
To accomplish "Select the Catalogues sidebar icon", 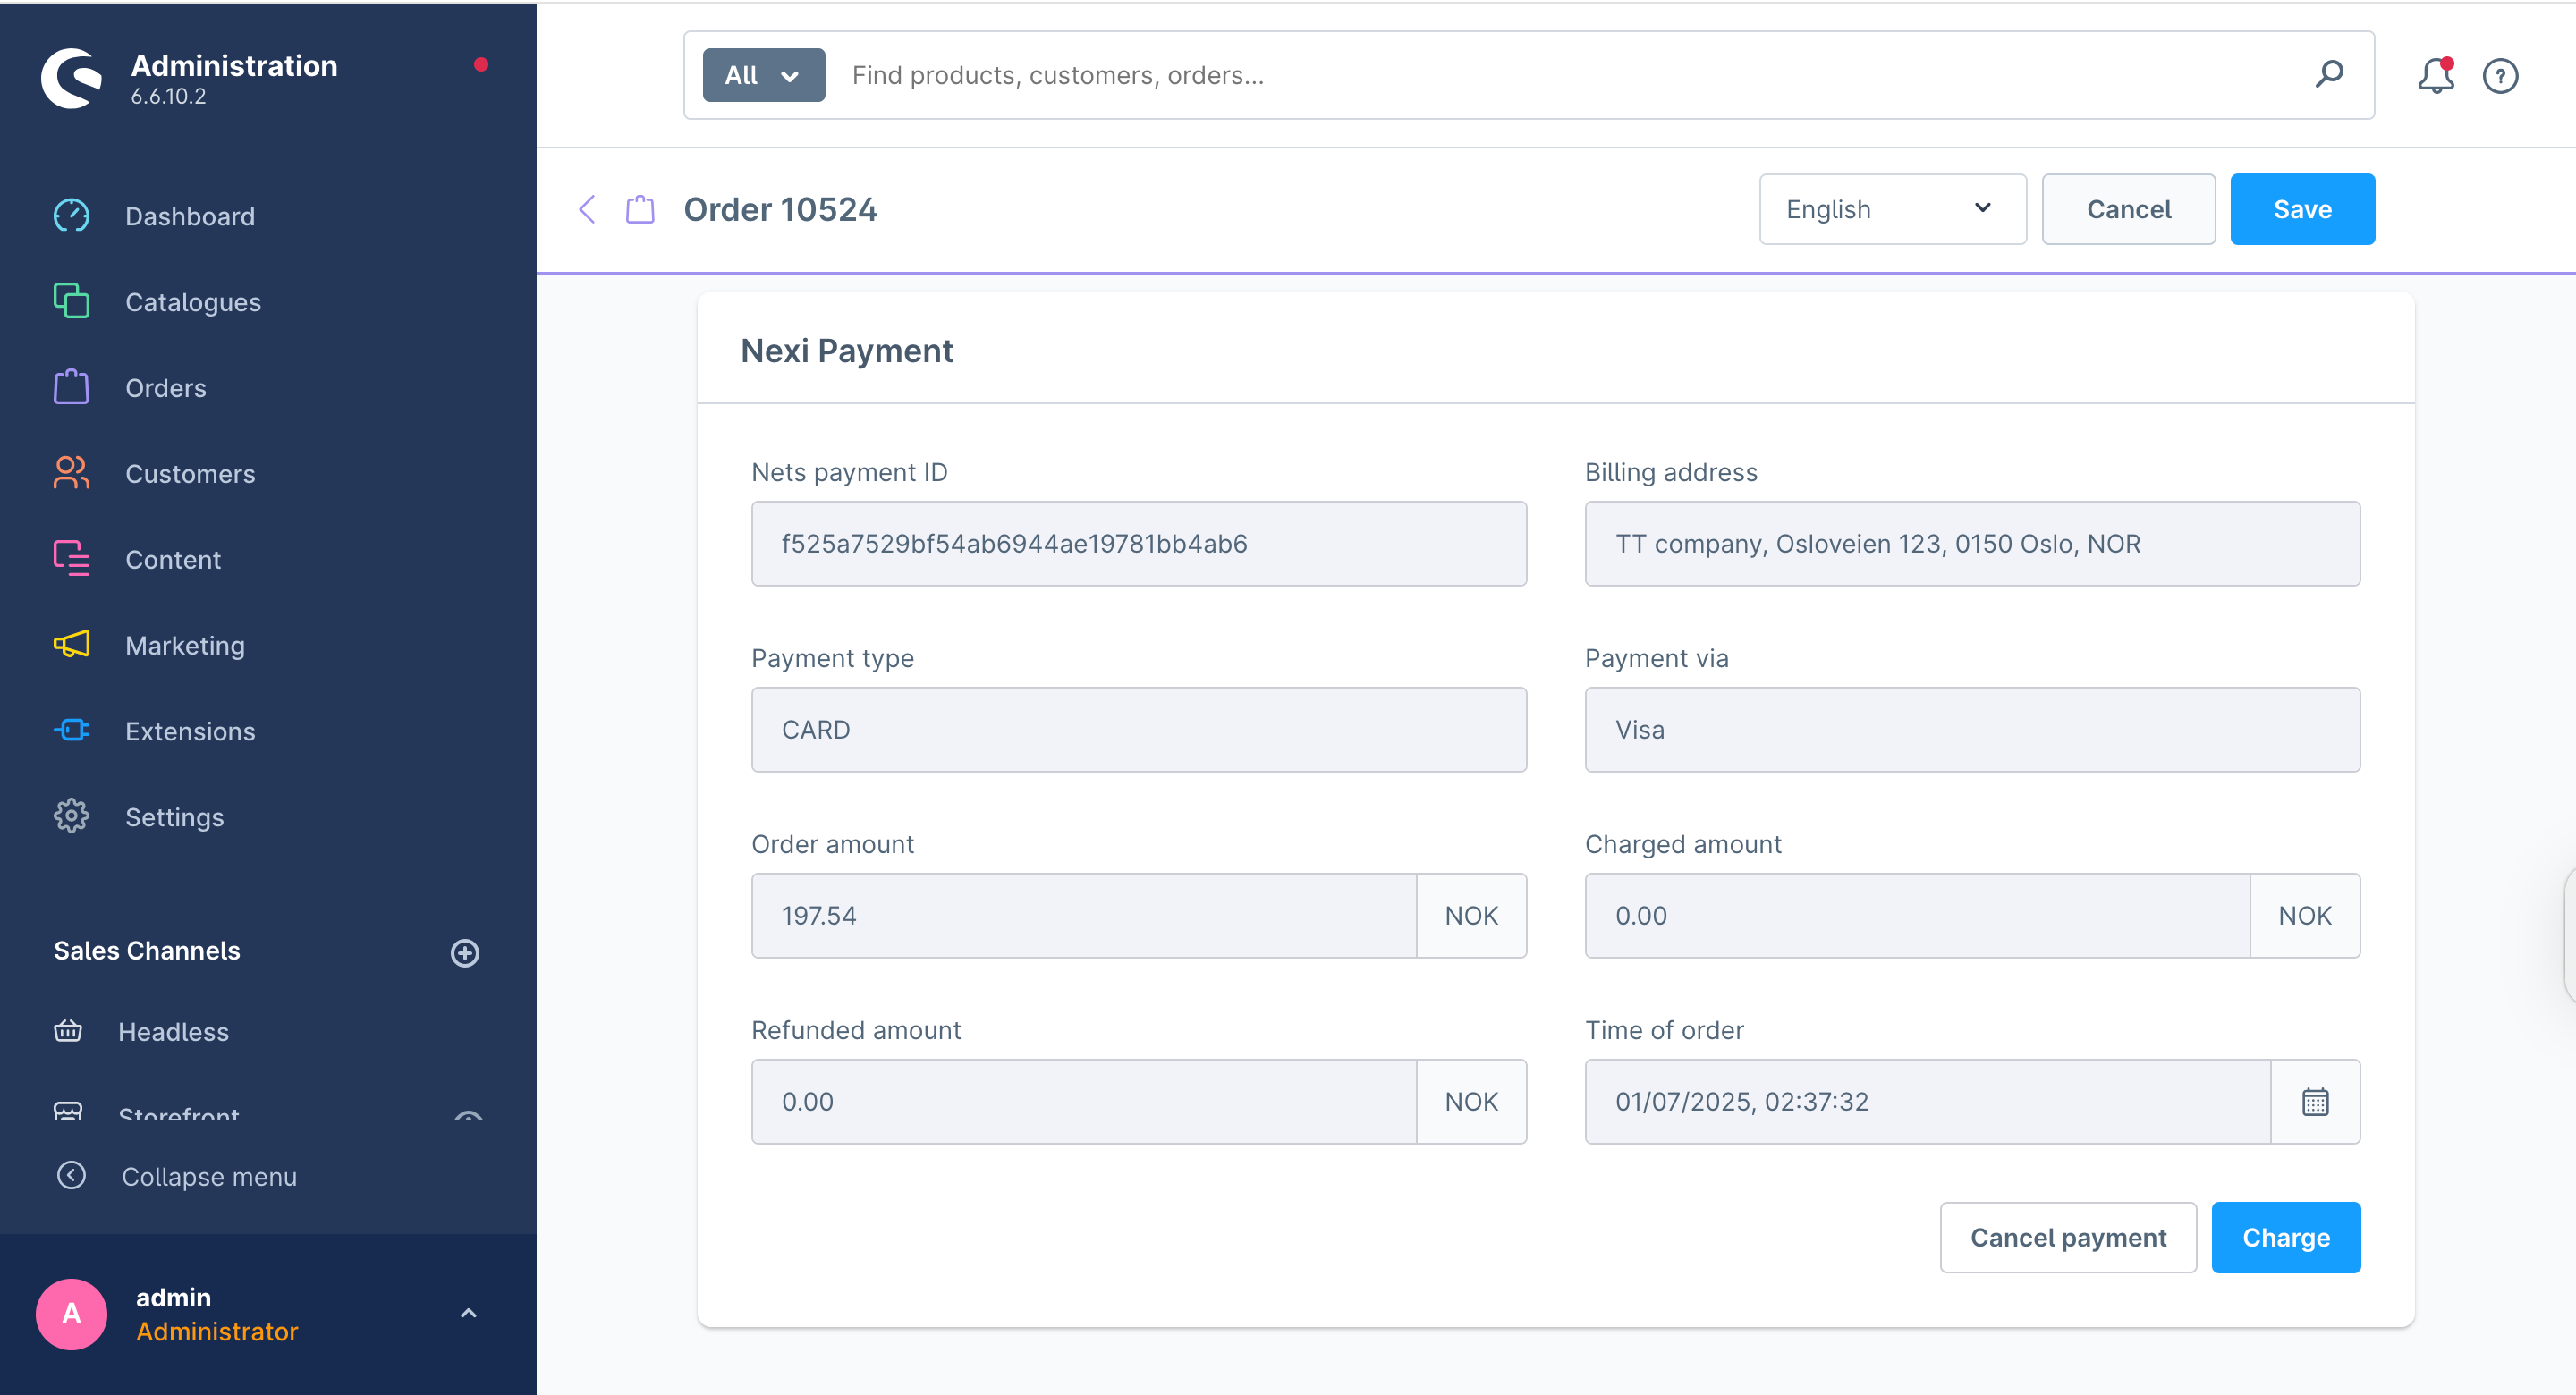I will pyautogui.click(x=71, y=301).
